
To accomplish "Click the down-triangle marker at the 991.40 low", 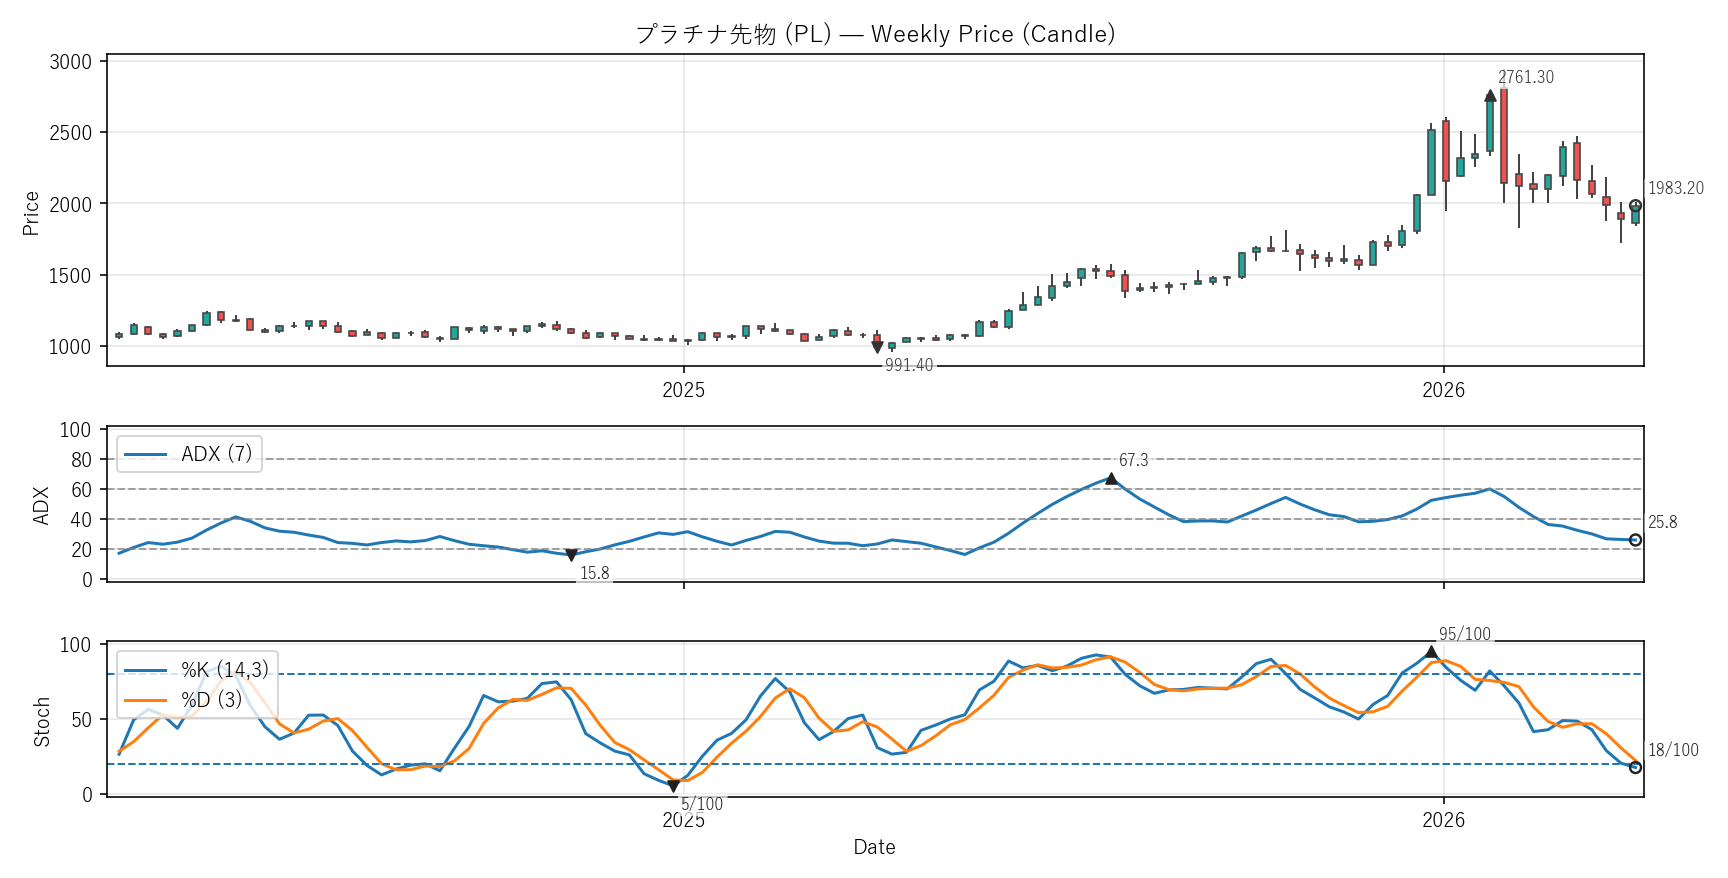I will pos(877,347).
